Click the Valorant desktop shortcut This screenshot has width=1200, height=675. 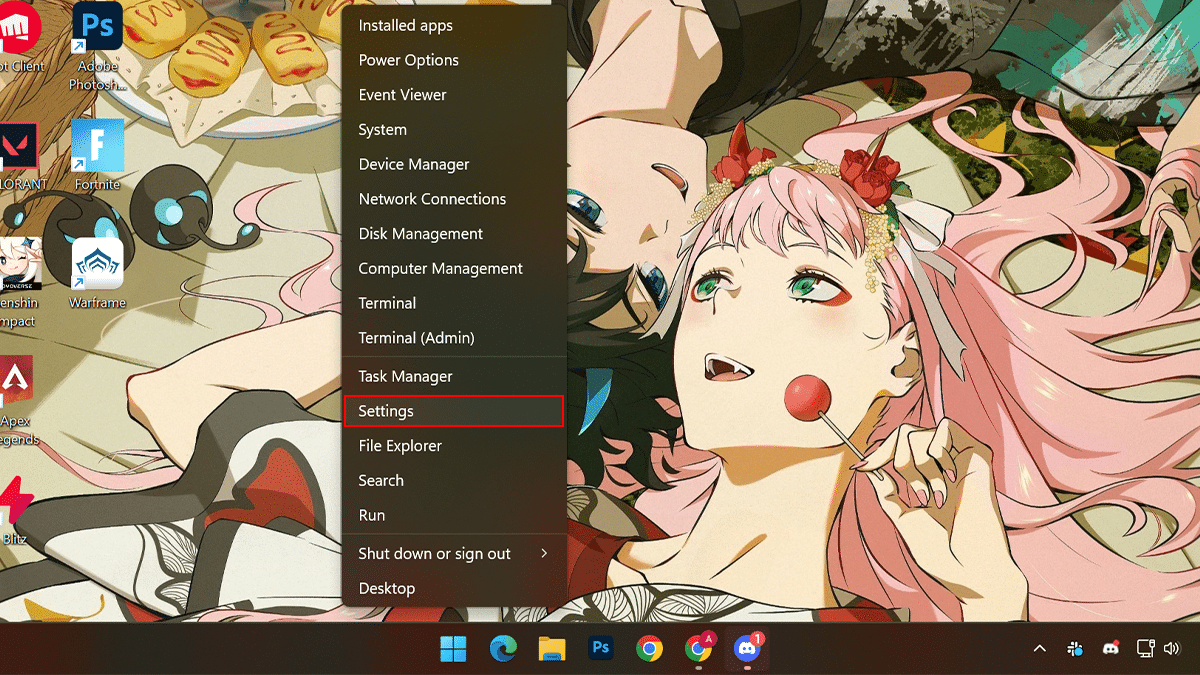tap(20, 150)
